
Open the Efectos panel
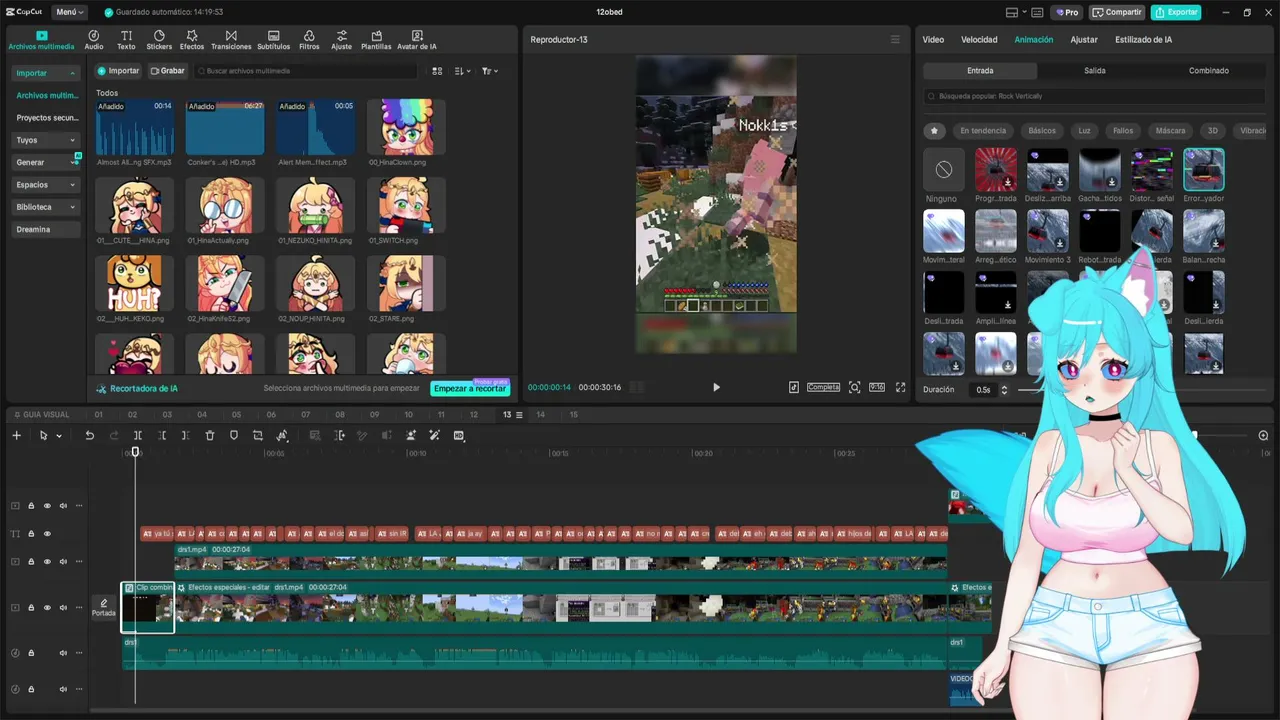point(192,40)
